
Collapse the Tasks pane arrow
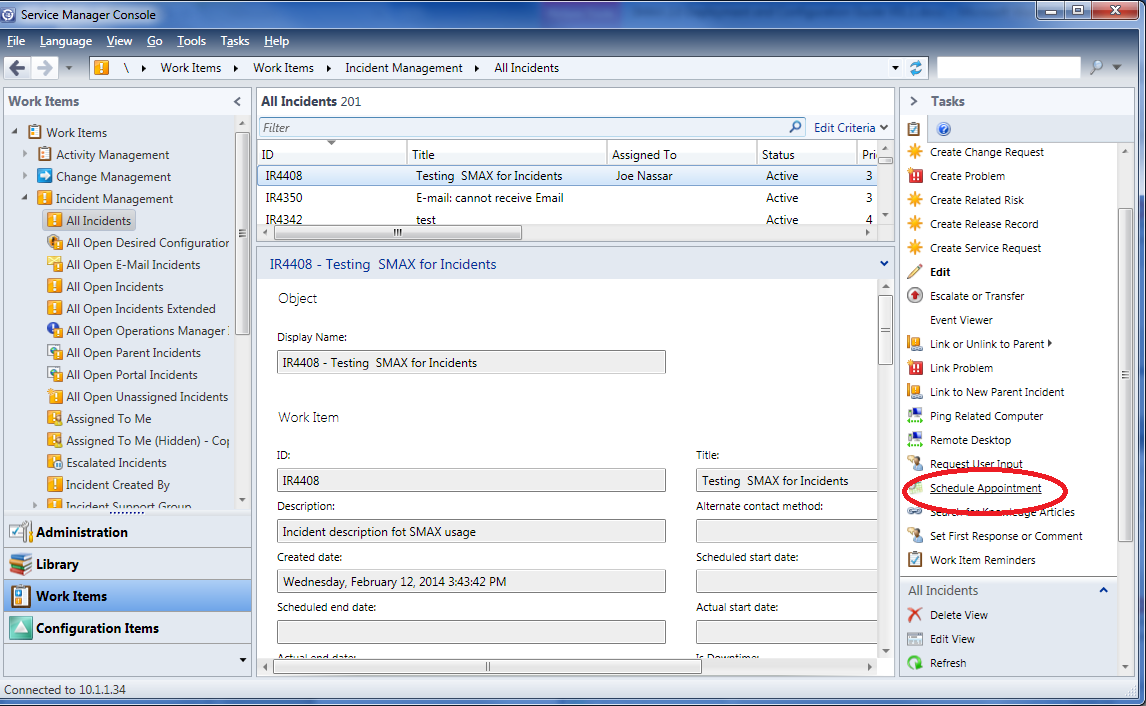(914, 102)
